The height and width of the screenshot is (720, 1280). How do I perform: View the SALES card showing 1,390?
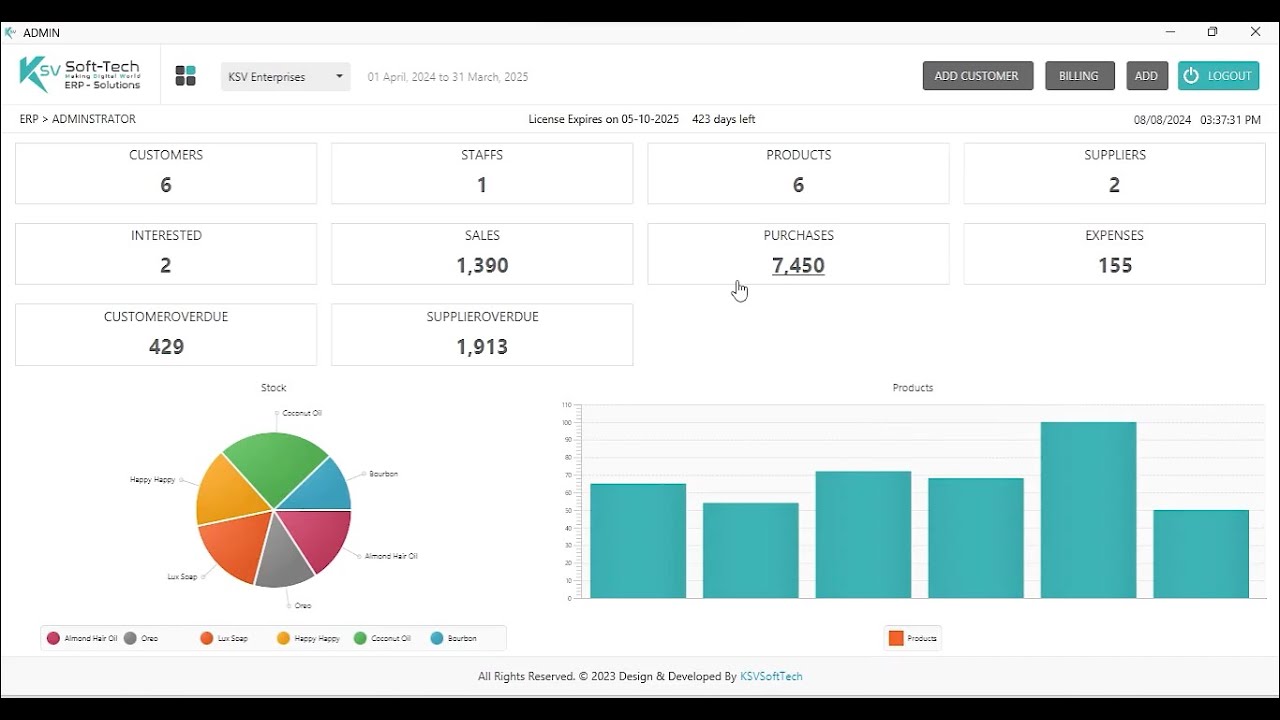pyautogui.click(x=482, y=254)
